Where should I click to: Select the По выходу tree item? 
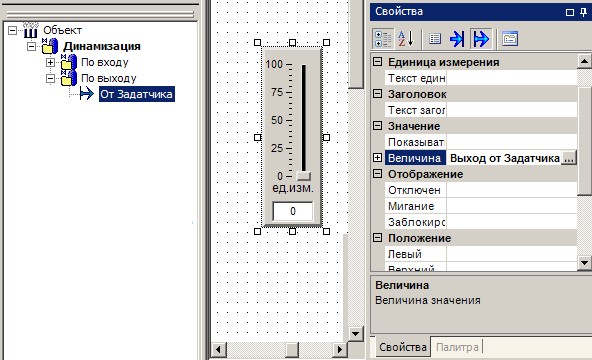tap(109, 78)
